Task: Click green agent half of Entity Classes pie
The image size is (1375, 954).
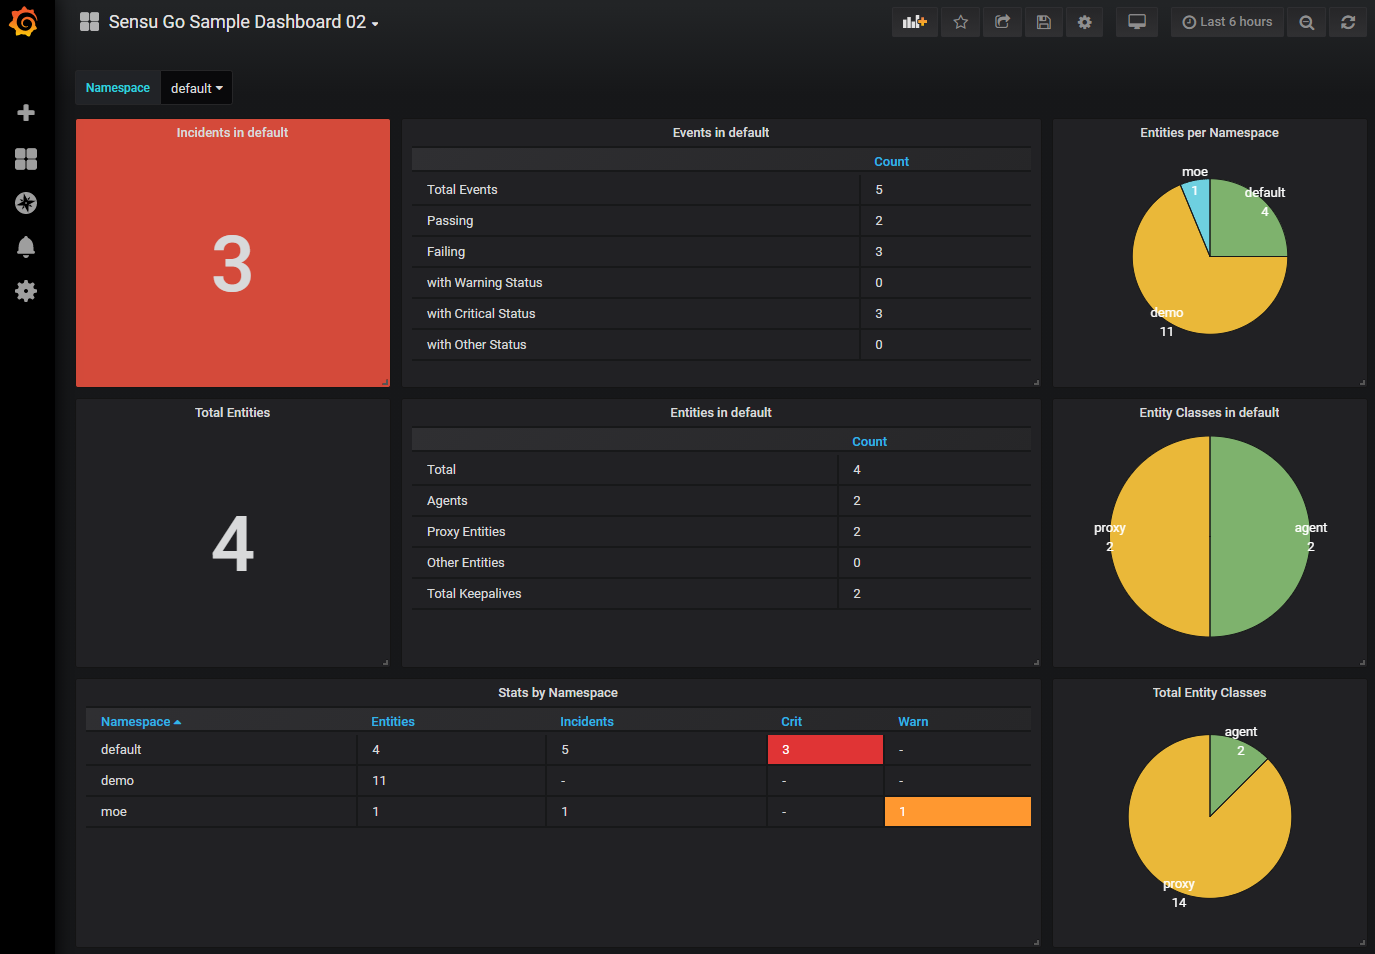Action: [1260, 537]
